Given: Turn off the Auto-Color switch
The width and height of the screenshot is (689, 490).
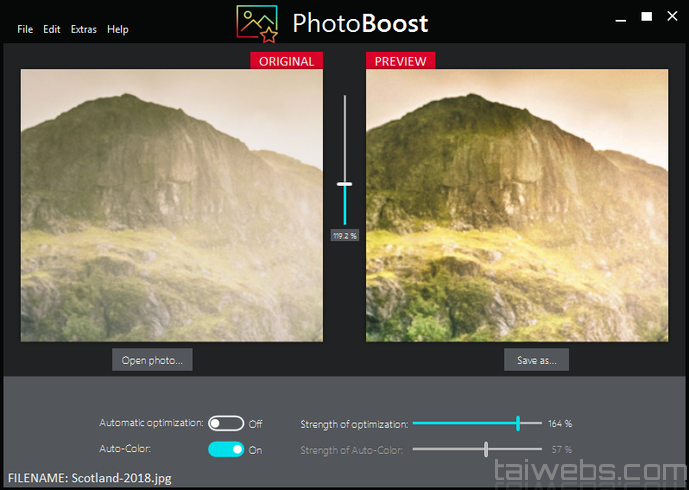Looking at the screenshot, I should click(x=226, y=449).
